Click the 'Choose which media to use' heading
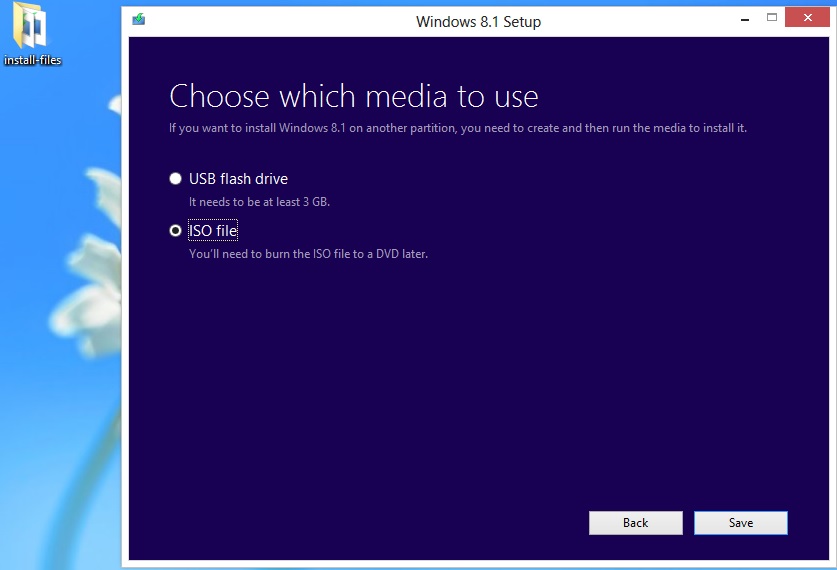837x570 pixels. coord(353,97)
